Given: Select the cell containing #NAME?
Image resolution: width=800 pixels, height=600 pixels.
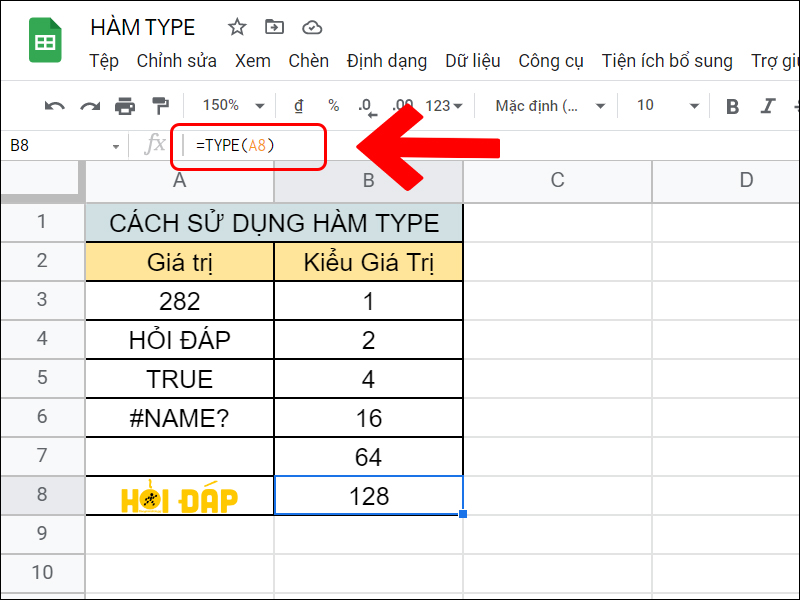Looking at the screenshot, I should [180, 418].
